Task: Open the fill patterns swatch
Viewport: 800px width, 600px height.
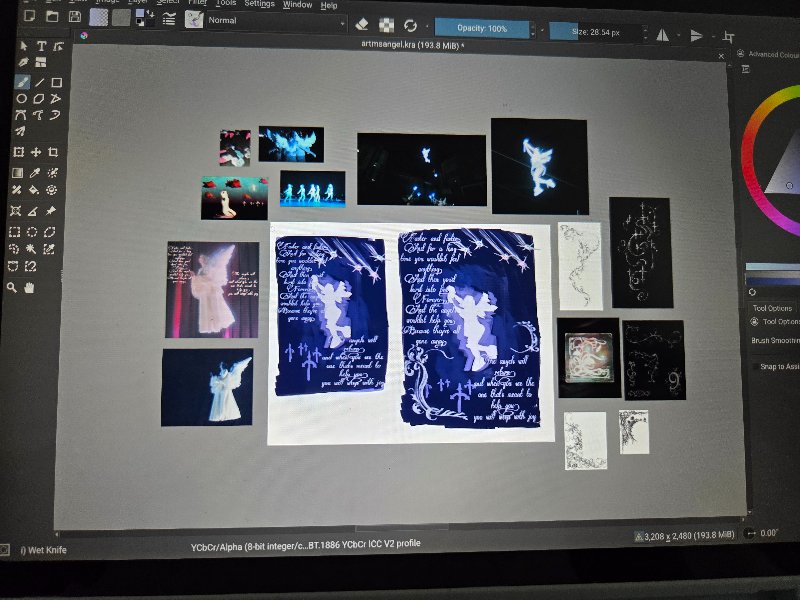Action: coord(121,18)
